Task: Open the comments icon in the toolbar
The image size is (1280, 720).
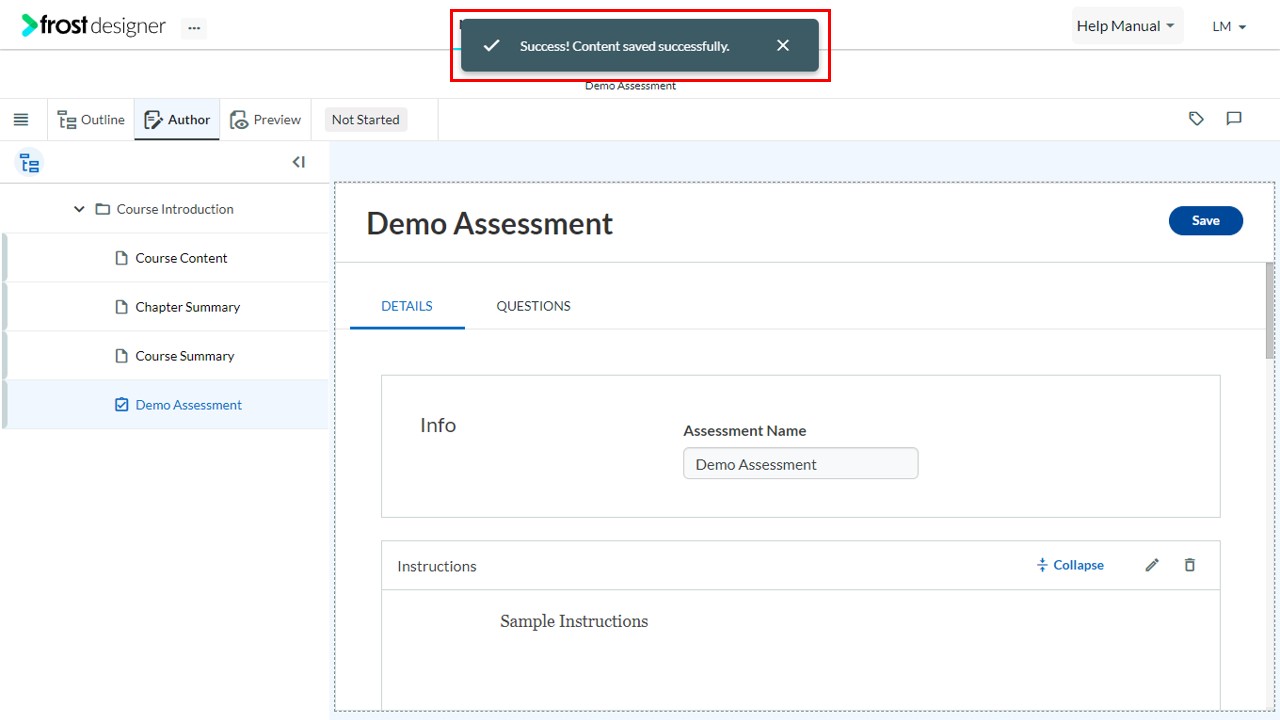Action: point(1234,118)
